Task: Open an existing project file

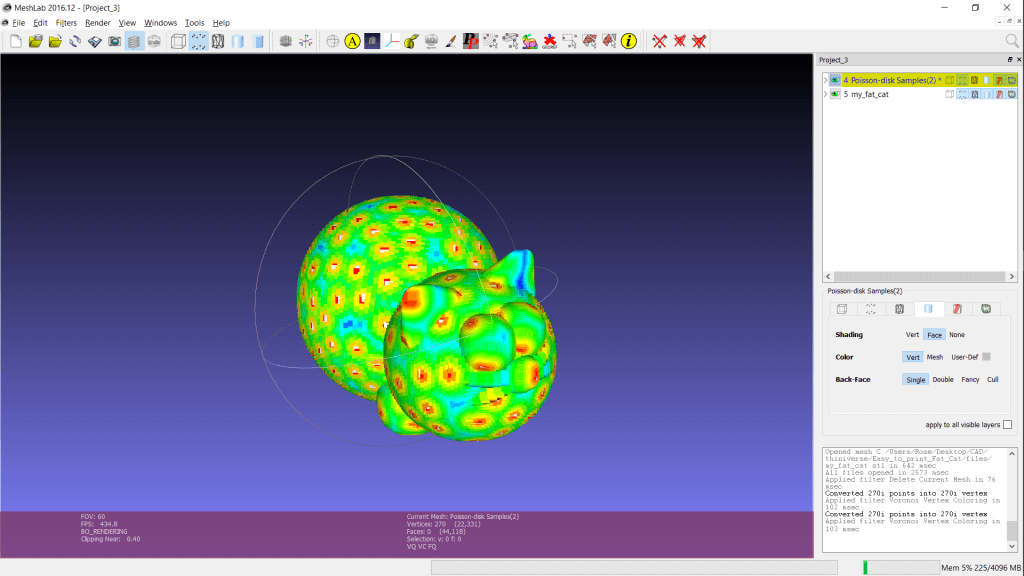Action: point(33,41)
